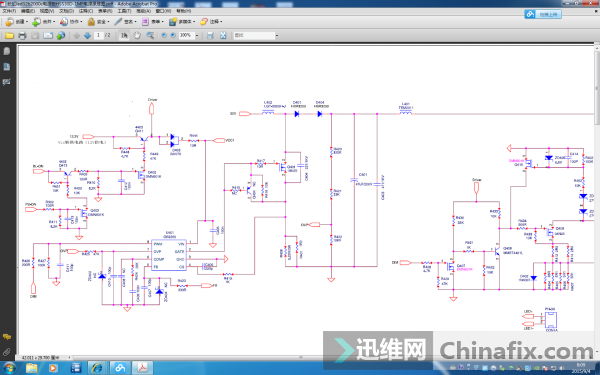Open the File (文件) menu
The width and height of the screenshot is (600, 375).
coord(9,11)
